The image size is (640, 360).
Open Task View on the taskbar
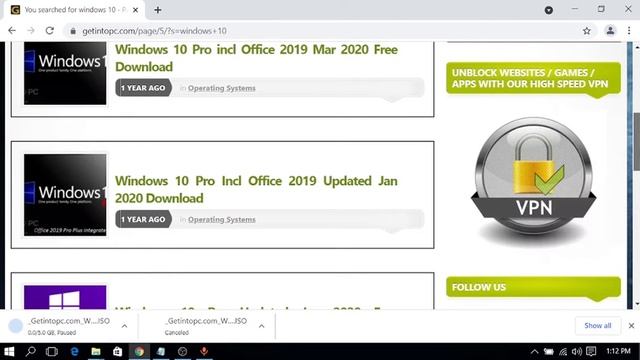[52, 351]
